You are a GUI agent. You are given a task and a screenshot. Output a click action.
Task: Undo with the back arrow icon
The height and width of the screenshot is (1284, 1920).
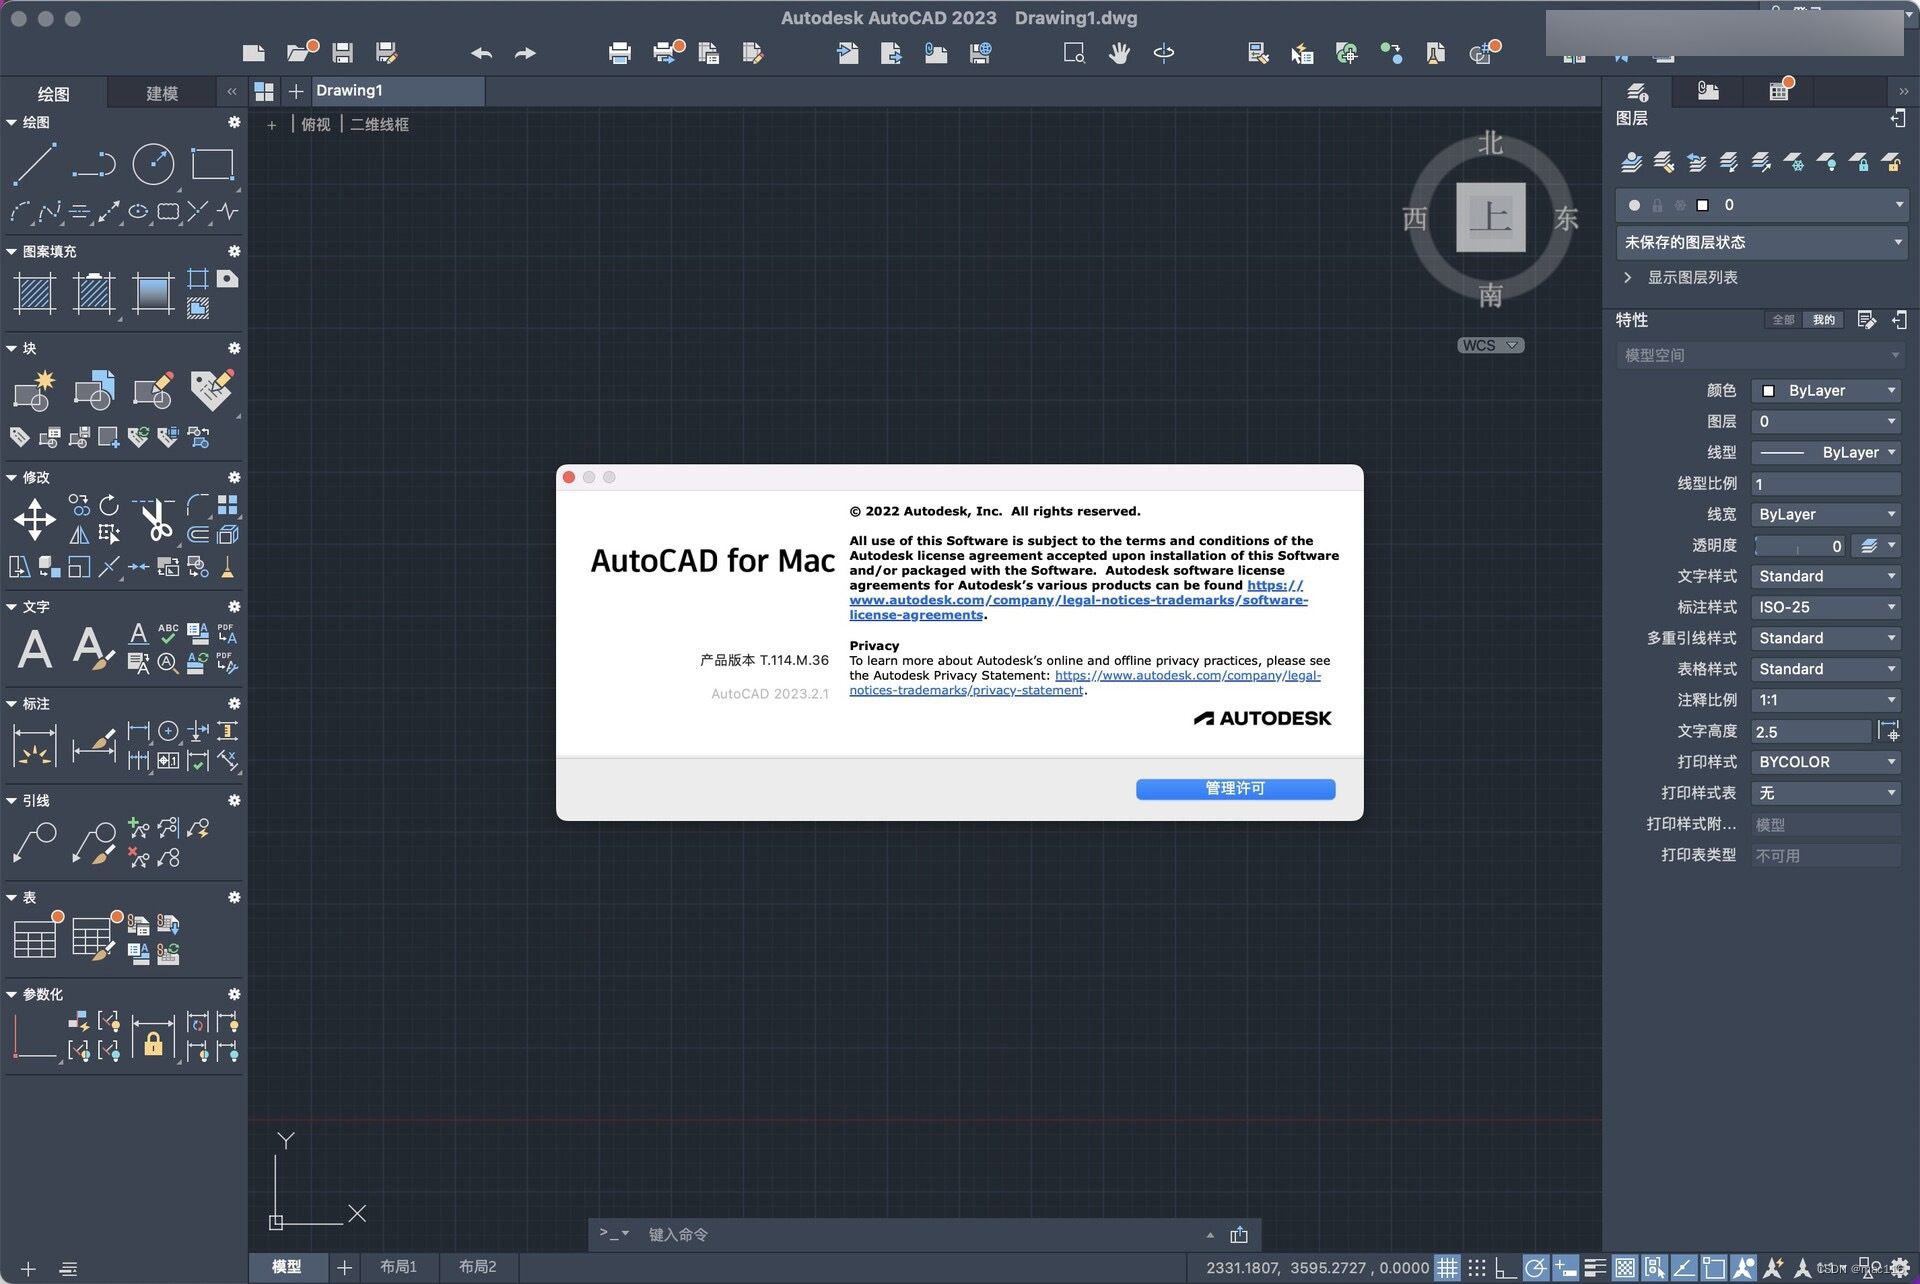tap(481, 53)
